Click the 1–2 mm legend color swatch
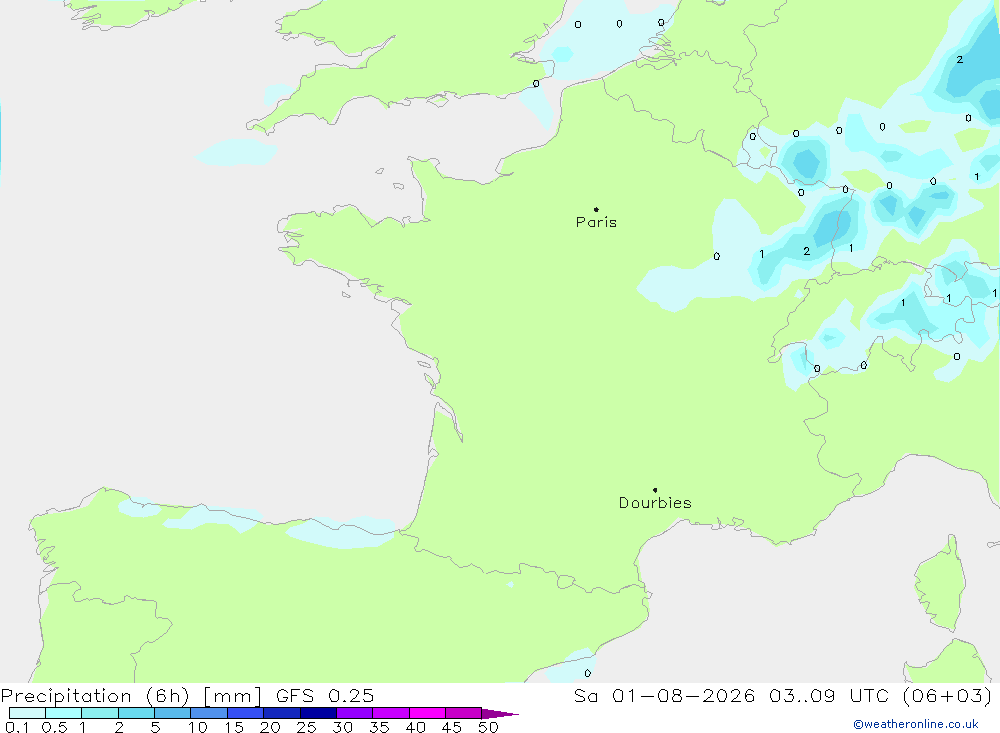 pos(100,713)
